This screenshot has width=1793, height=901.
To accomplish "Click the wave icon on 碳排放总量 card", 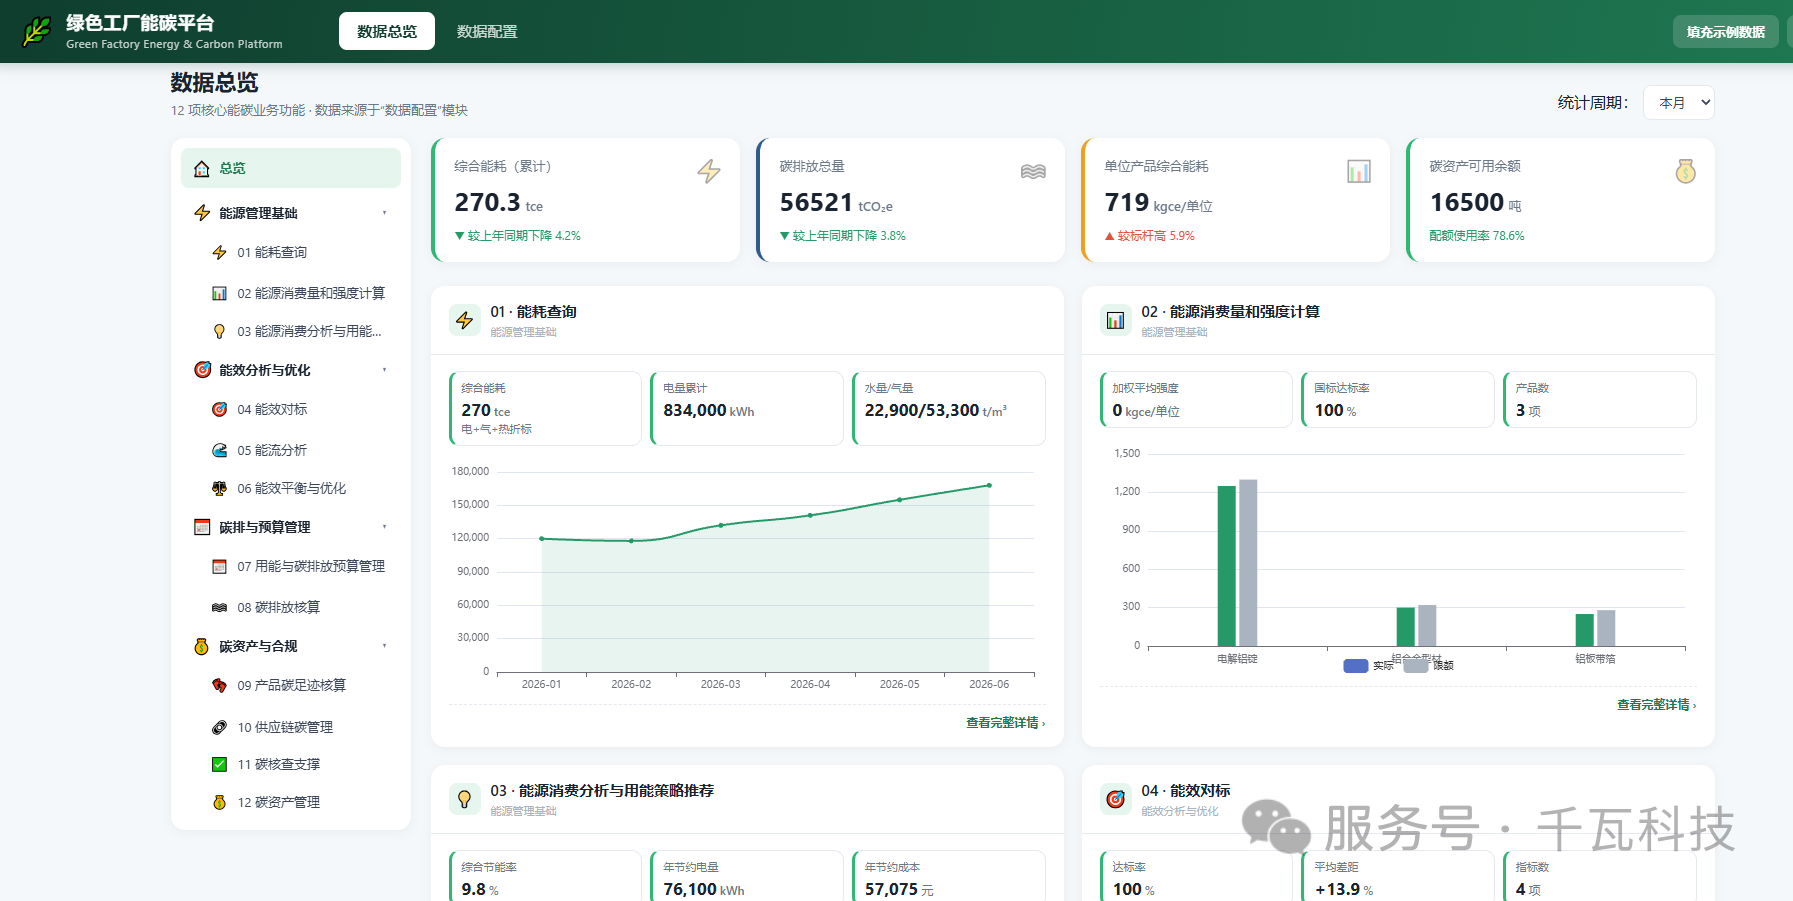I will (x=1033, y=171).
